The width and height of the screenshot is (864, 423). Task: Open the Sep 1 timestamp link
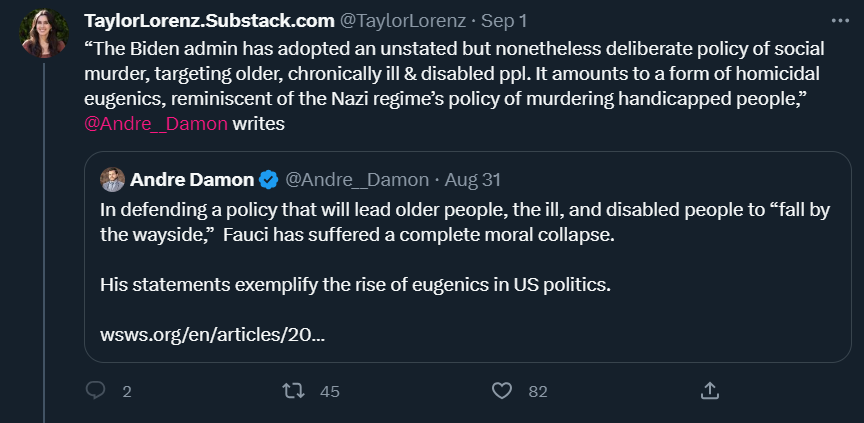(508, 21)
